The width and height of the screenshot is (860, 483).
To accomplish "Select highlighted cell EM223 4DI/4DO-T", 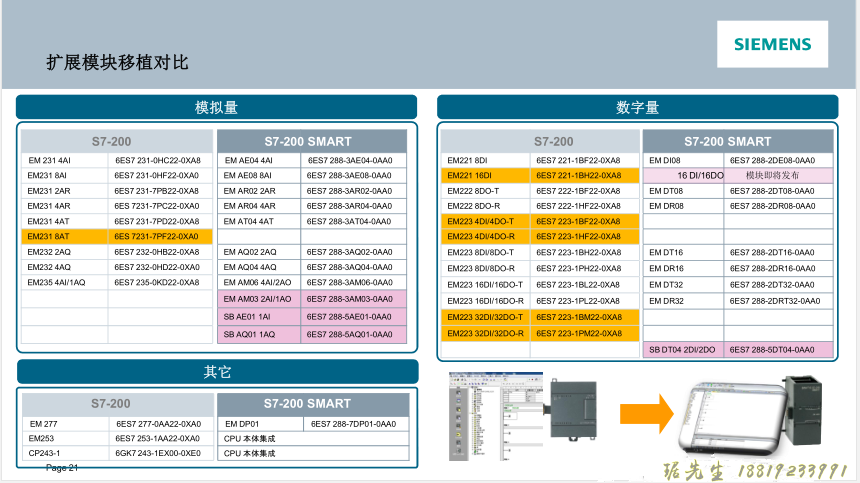I will pyautogui.click(x=485, y=221).
